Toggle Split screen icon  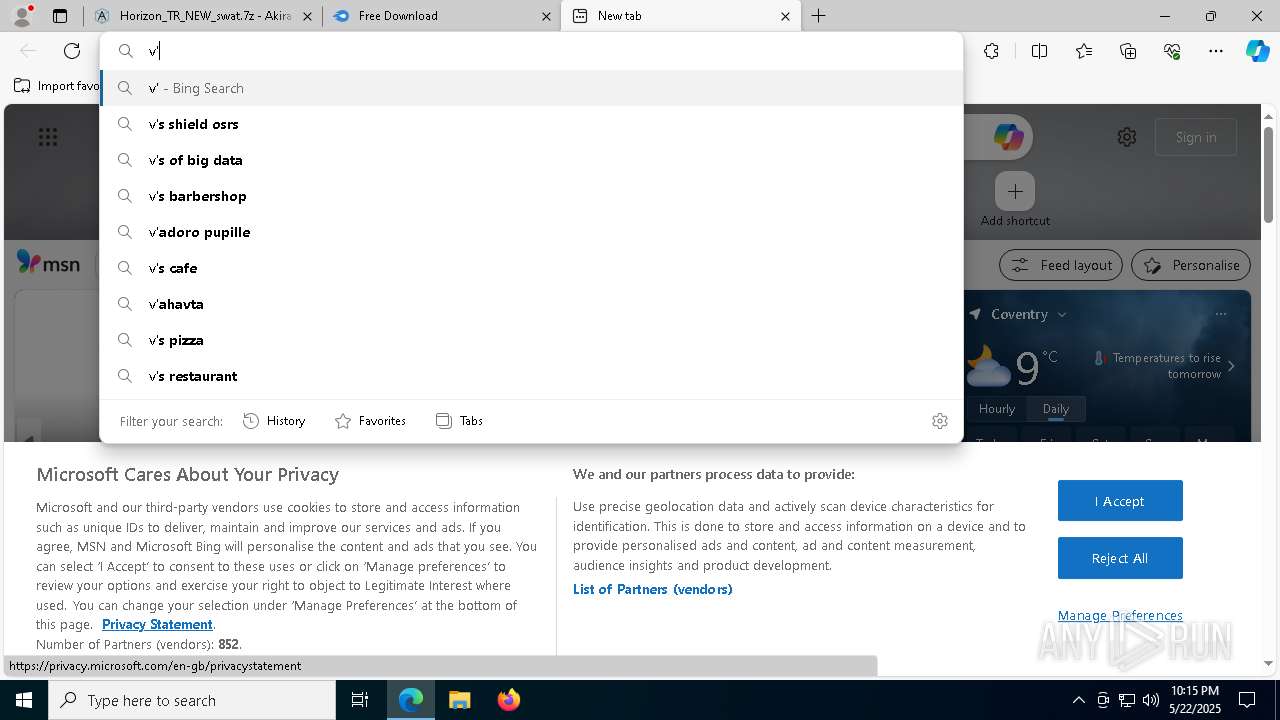point(1039,51)
